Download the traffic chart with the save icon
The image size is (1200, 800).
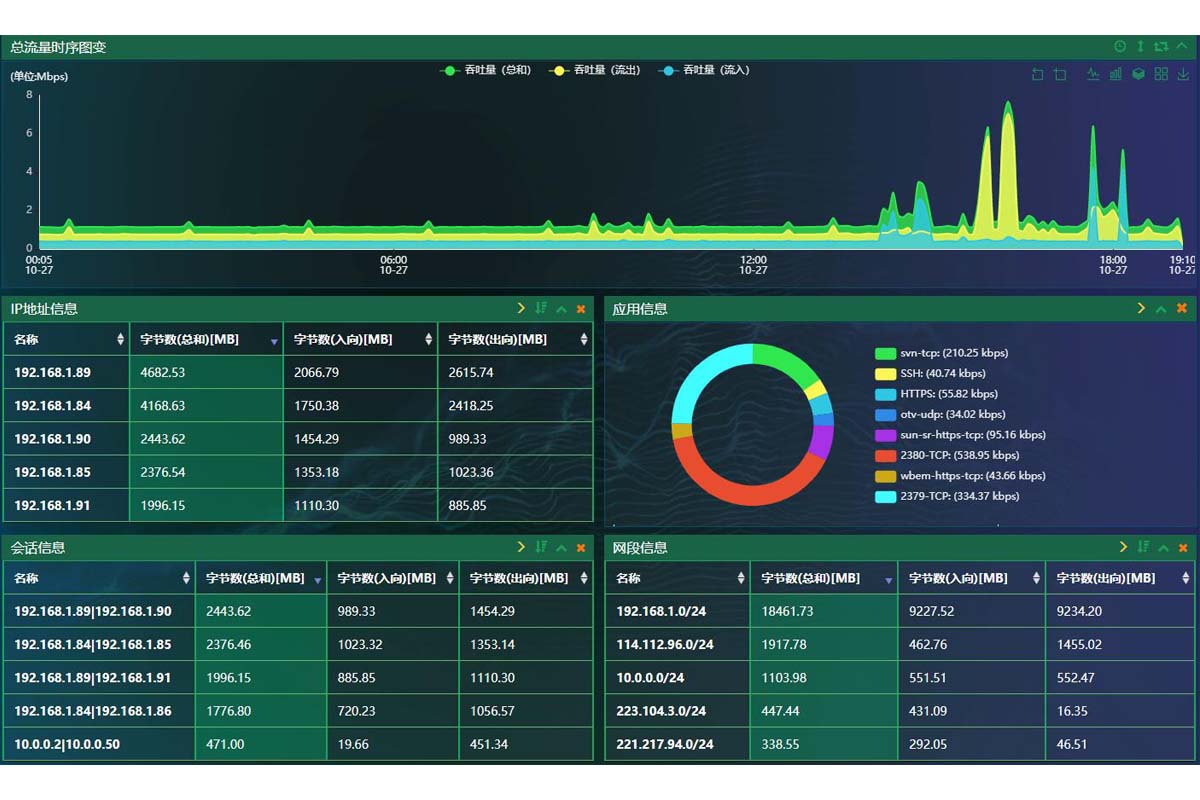coord(1184,74)
